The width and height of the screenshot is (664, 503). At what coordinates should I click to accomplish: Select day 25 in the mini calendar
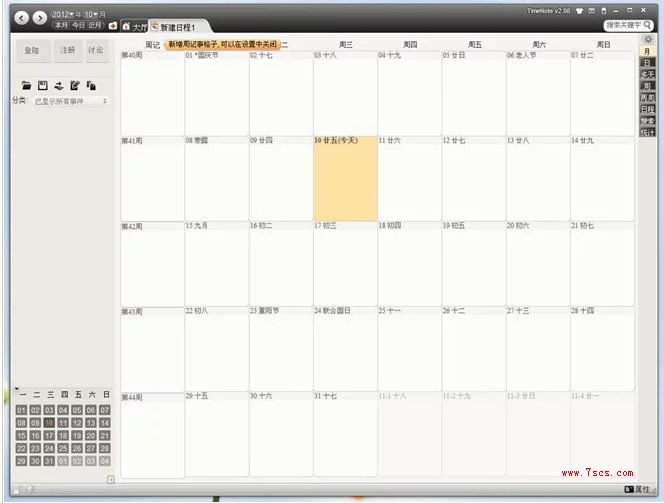(x=63, y=448)
